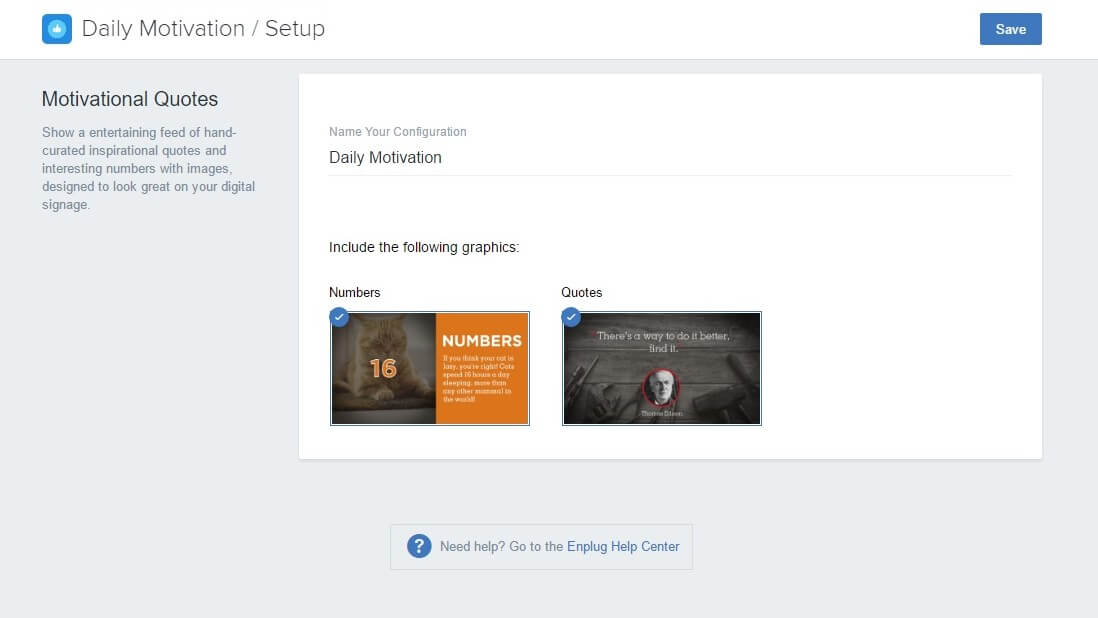The height and width of the screenshot is (618, 1098).
Task: Click the Name Your Configuration input field
Action: coord(670,157)
